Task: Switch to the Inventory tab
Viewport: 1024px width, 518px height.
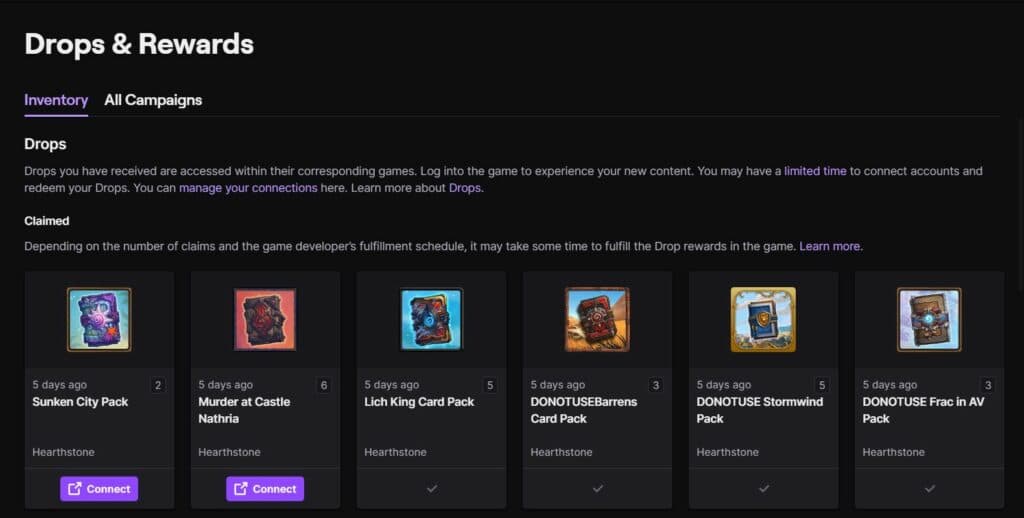Action: pyautogui.click(x=56, y=100)
